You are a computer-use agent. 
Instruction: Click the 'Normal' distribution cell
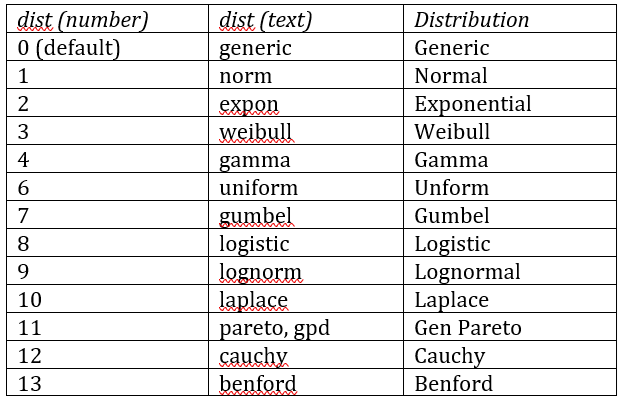pos(510,75)
